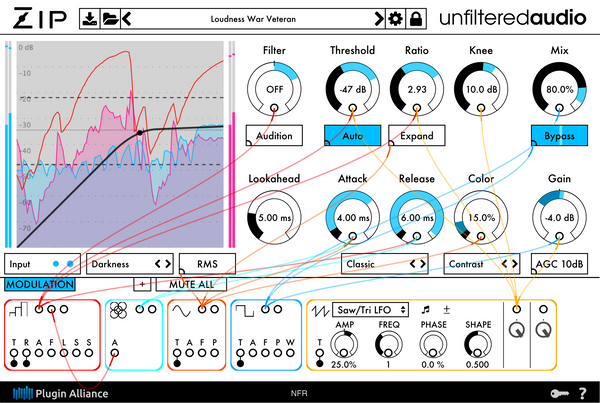
Task: Mute all modulation with MUTE ALL
Action: click(x=191, y=284)
